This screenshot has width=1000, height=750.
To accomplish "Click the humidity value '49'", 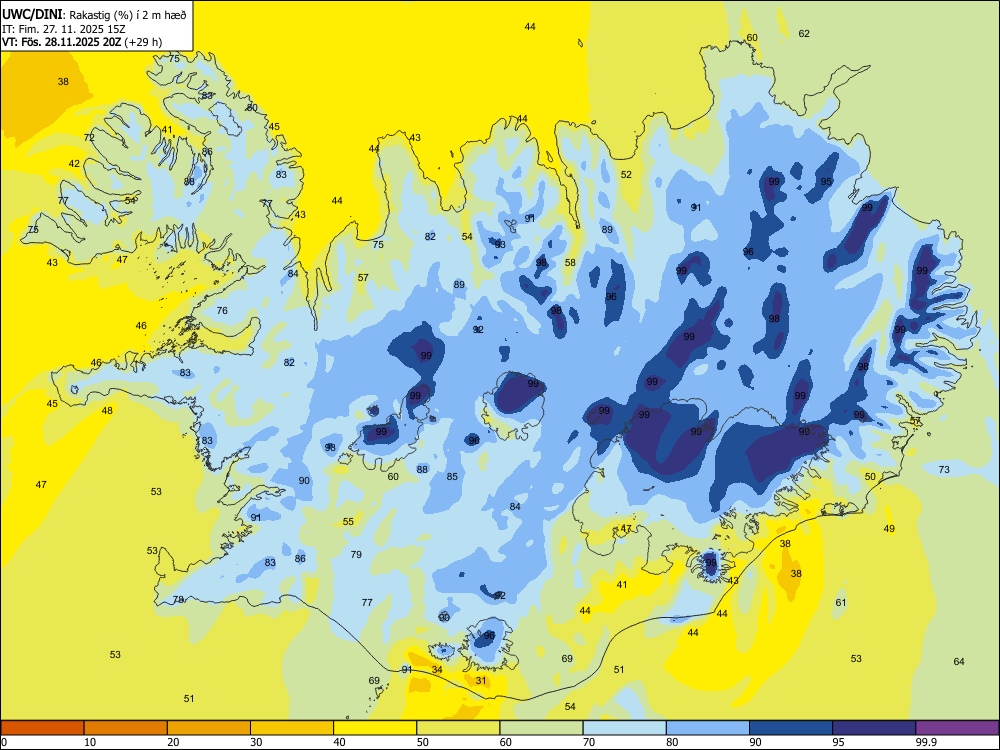I will click(x=890, y=528).
